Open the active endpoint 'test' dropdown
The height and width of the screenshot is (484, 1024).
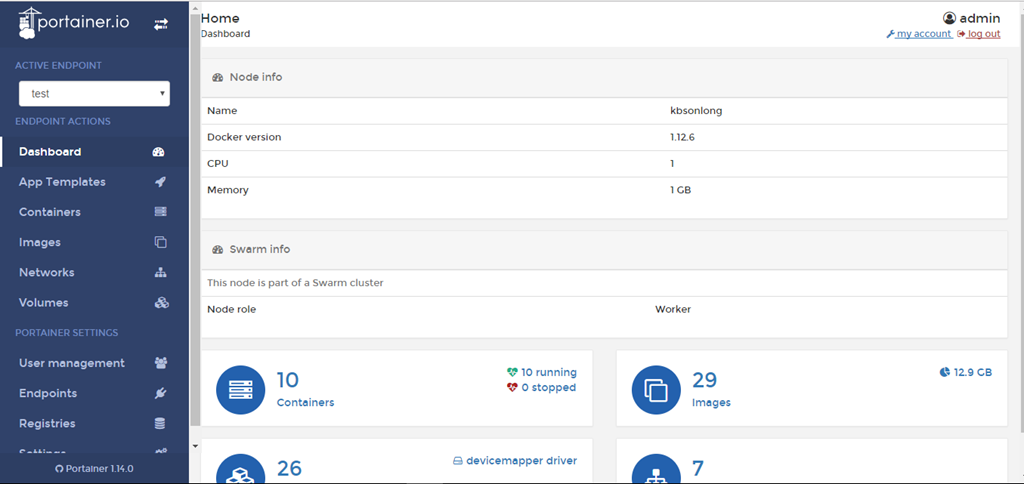click(94, 94)
